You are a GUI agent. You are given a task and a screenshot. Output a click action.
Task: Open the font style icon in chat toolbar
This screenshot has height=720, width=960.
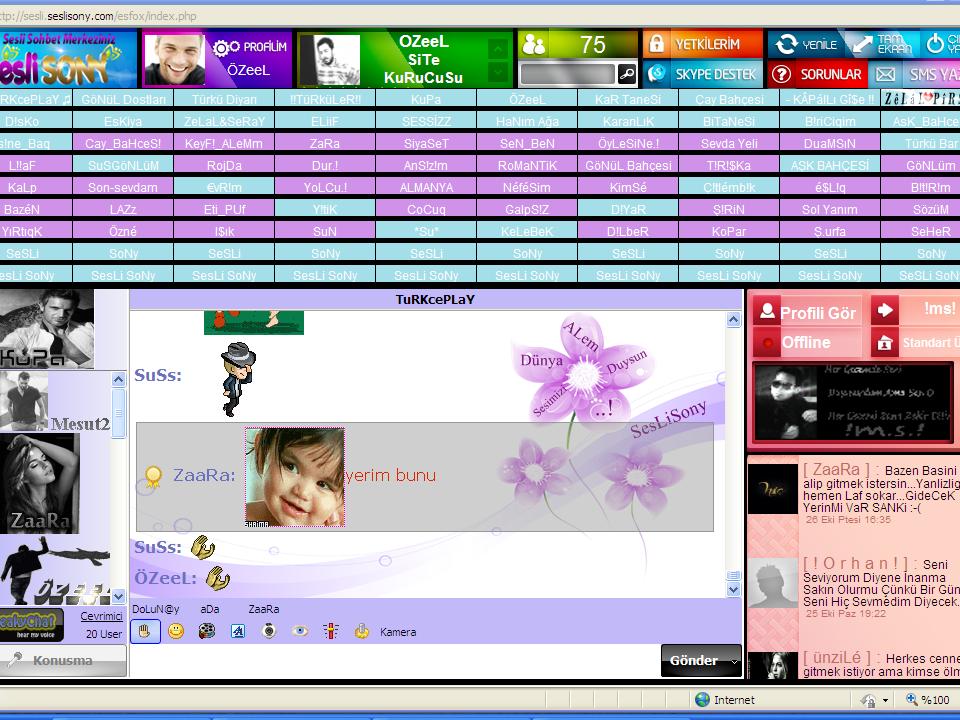[238, 631]
